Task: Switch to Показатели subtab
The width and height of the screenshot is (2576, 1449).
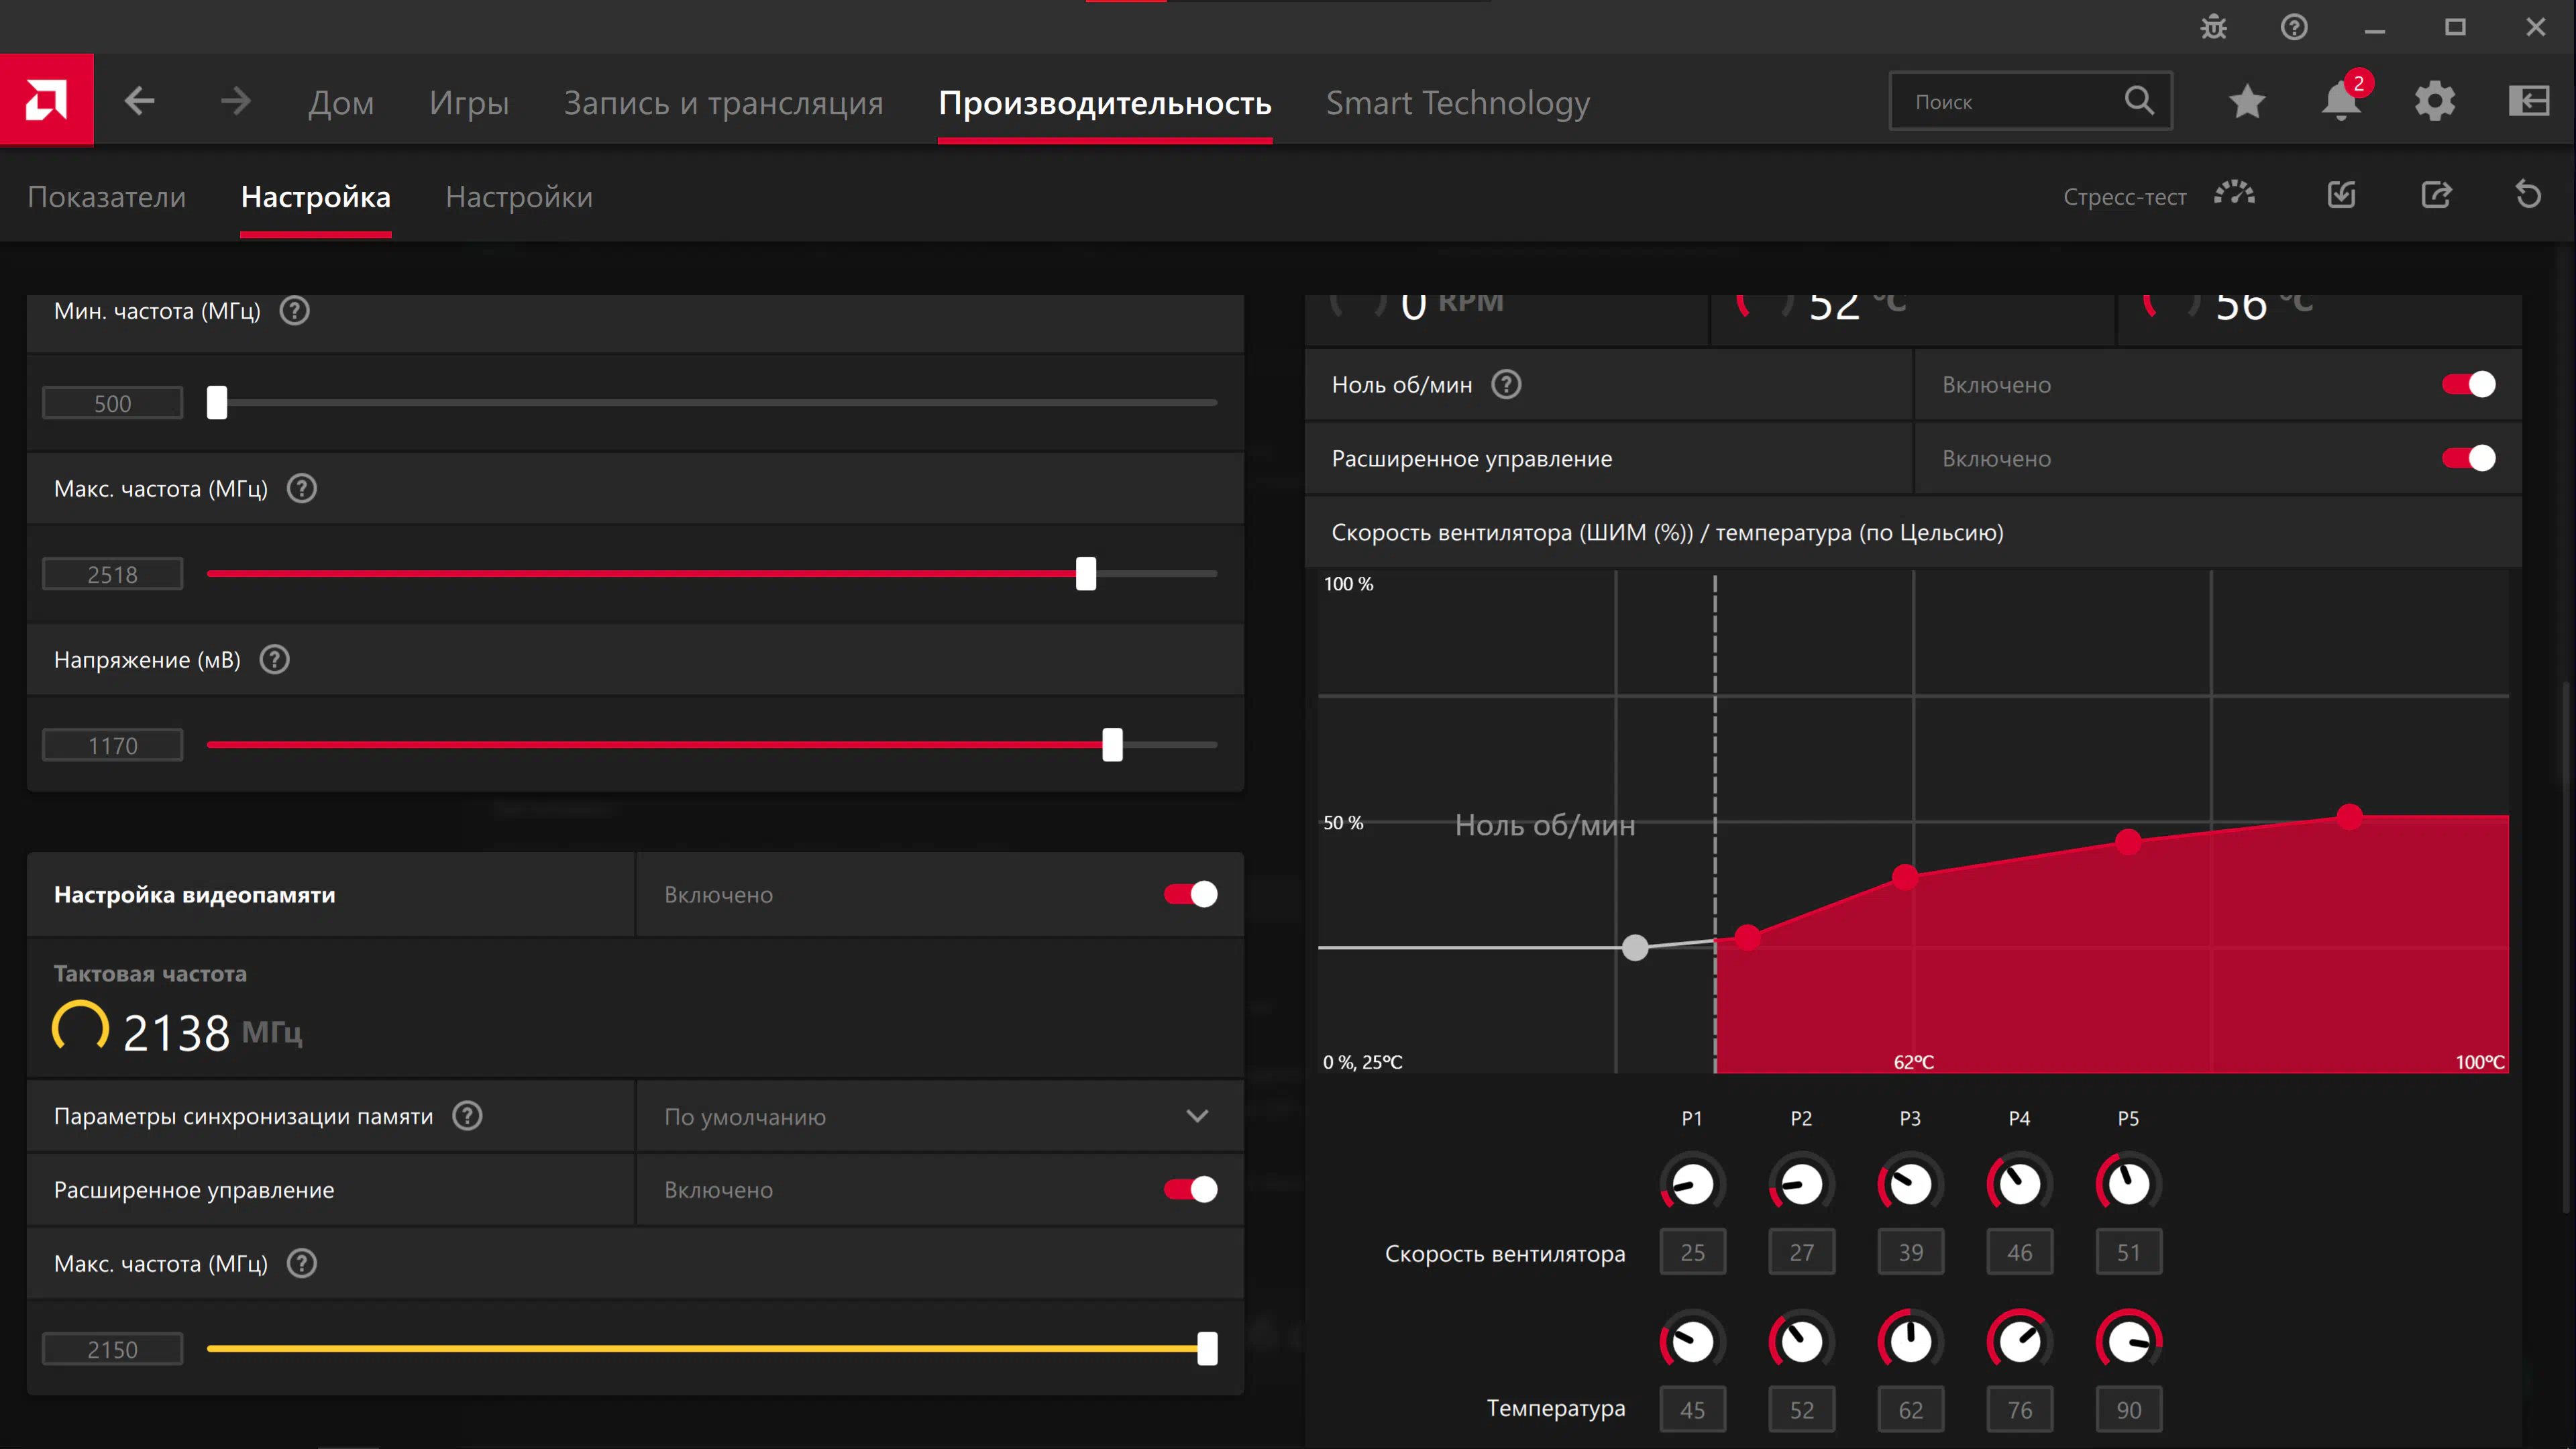Action: [107, 197]
